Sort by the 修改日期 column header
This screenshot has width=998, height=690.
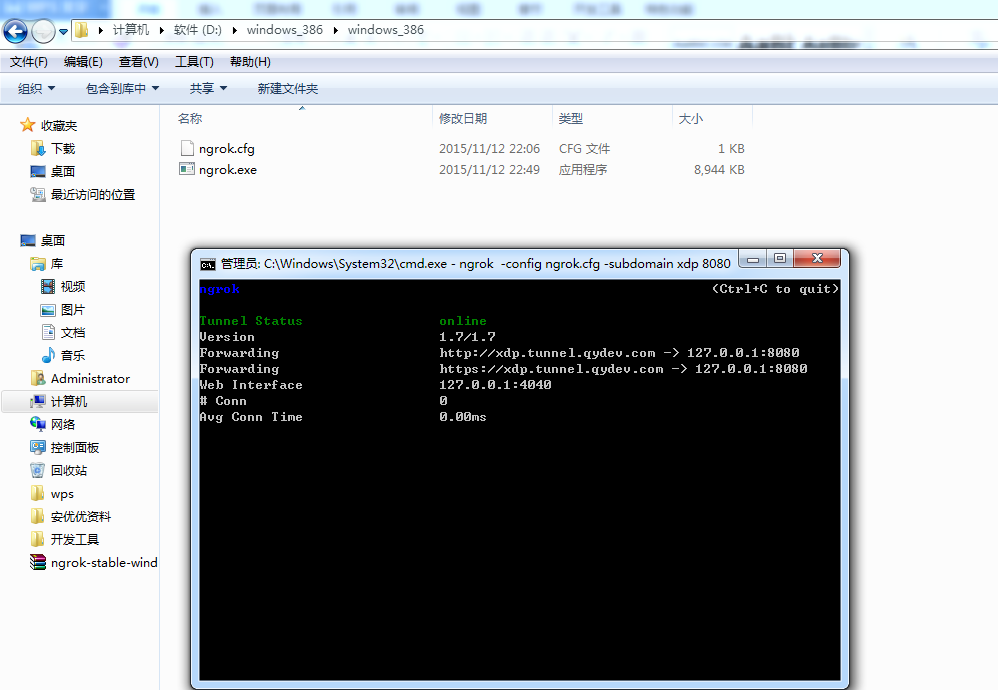pyautogui.click(x=463, y=118)
